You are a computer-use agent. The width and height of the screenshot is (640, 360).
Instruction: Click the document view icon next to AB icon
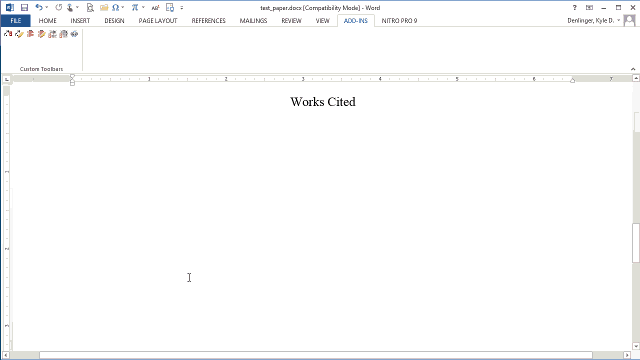pos(170,7)
